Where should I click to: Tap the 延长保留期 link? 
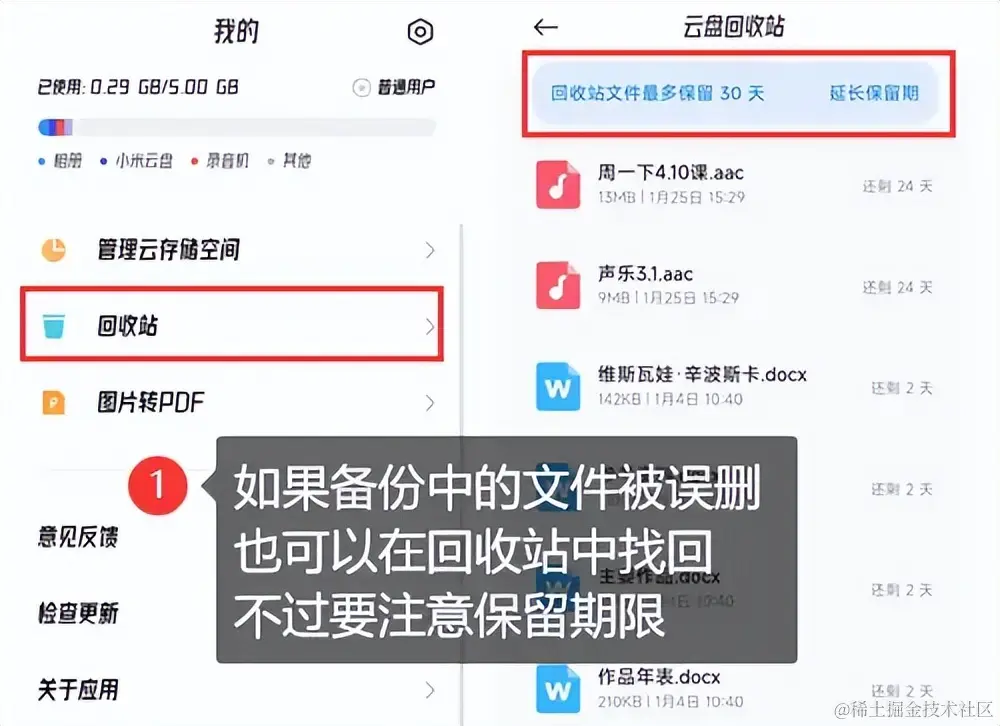point(874,93)
